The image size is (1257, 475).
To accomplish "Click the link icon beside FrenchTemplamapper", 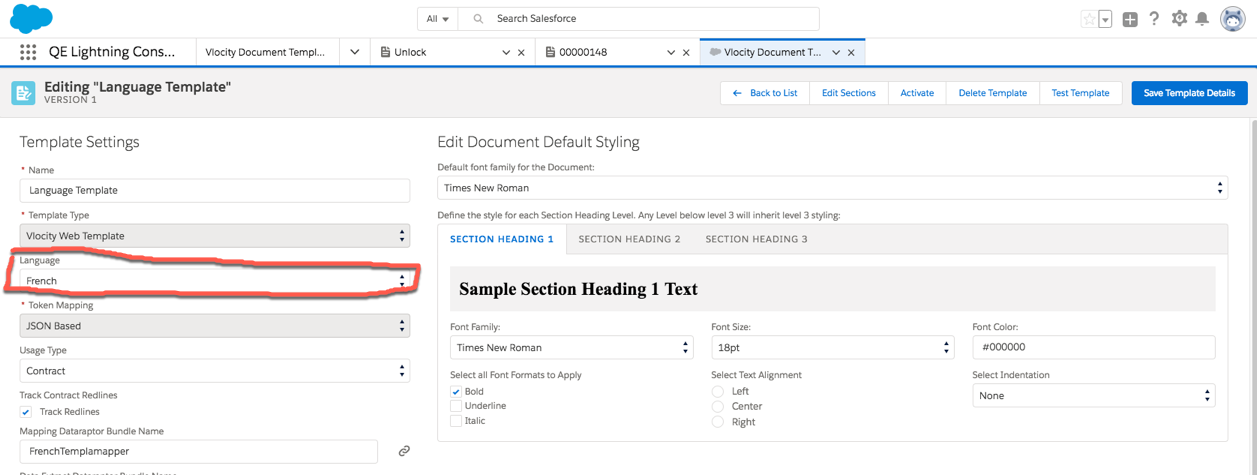I will click(404, 451).
